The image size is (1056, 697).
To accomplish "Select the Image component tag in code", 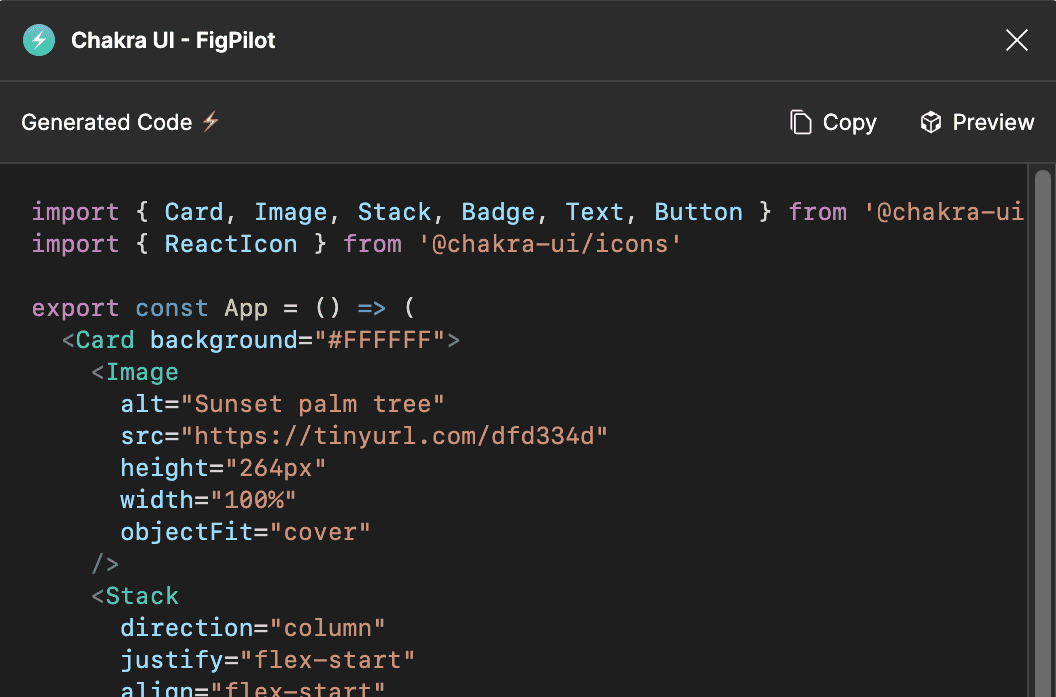I will coord(141,371).
